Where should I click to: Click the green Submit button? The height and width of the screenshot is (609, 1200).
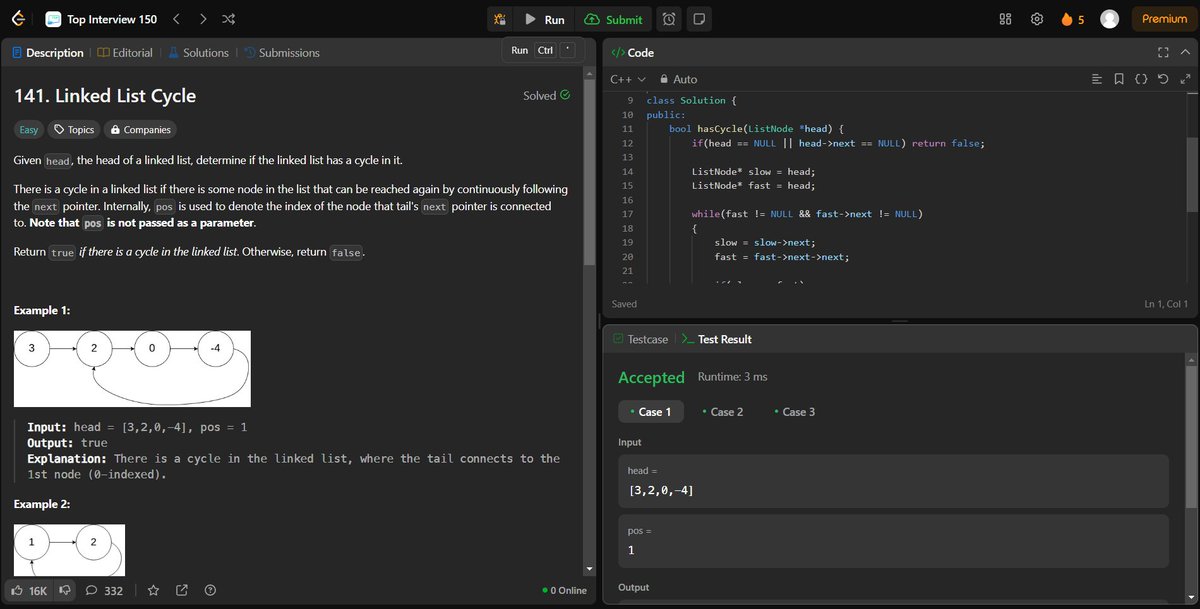(x=614, y=18)
